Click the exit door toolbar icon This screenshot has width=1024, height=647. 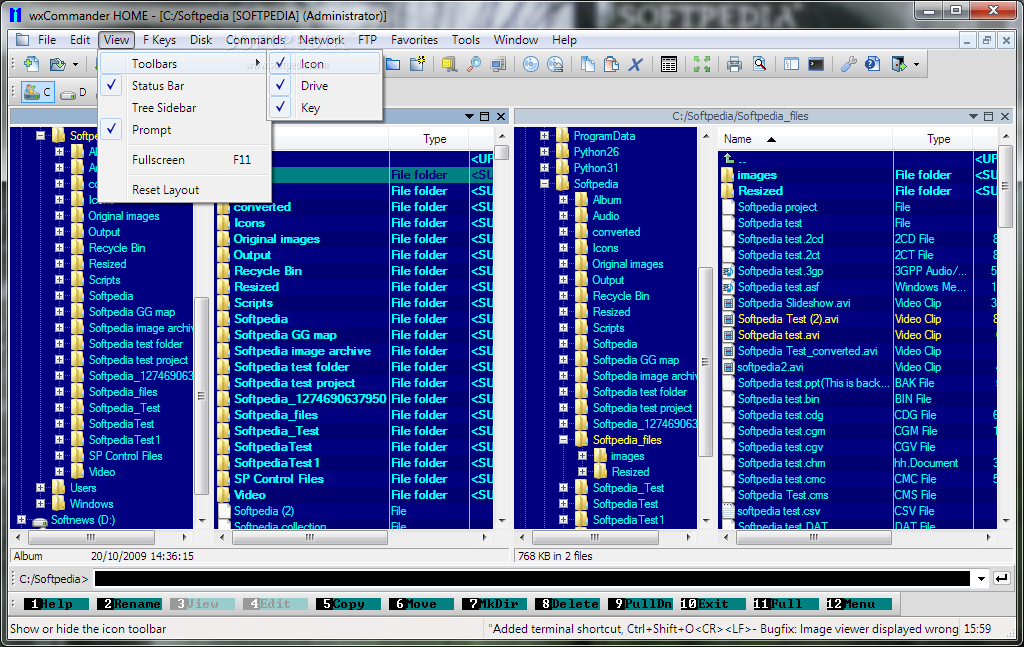point(899,64)
